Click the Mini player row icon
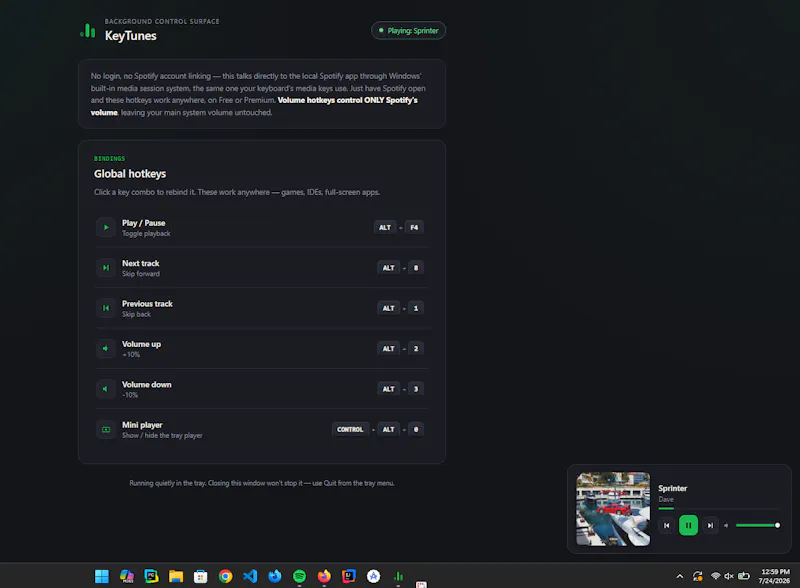Screen dimensions: 800x588 tap(106, 430)
